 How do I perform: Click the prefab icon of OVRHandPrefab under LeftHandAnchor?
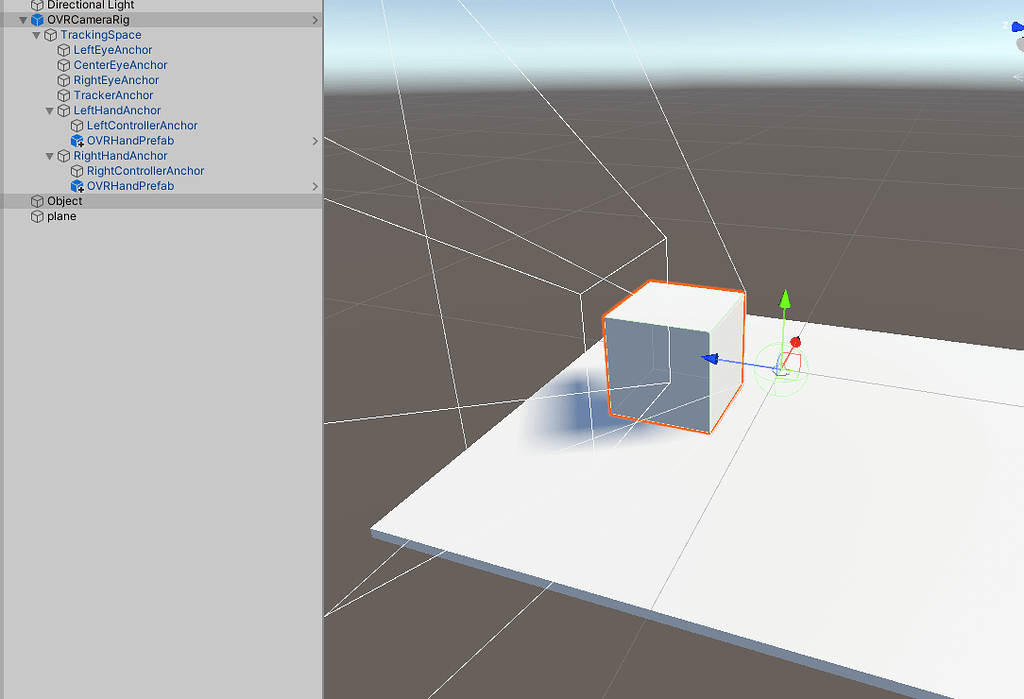[x=77, y=140]
